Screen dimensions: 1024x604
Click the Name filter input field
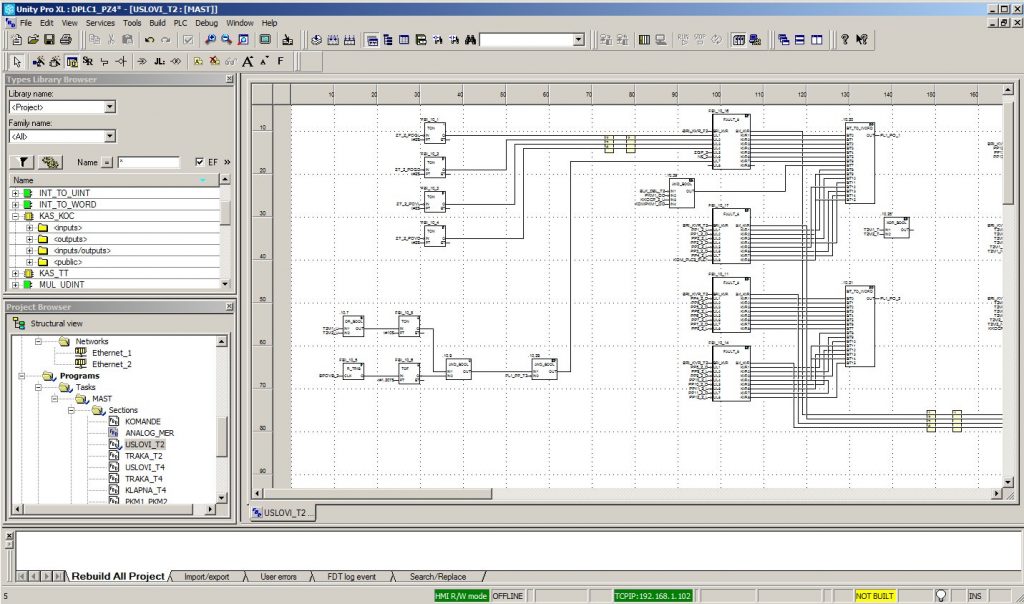click(x=148, y=162)
